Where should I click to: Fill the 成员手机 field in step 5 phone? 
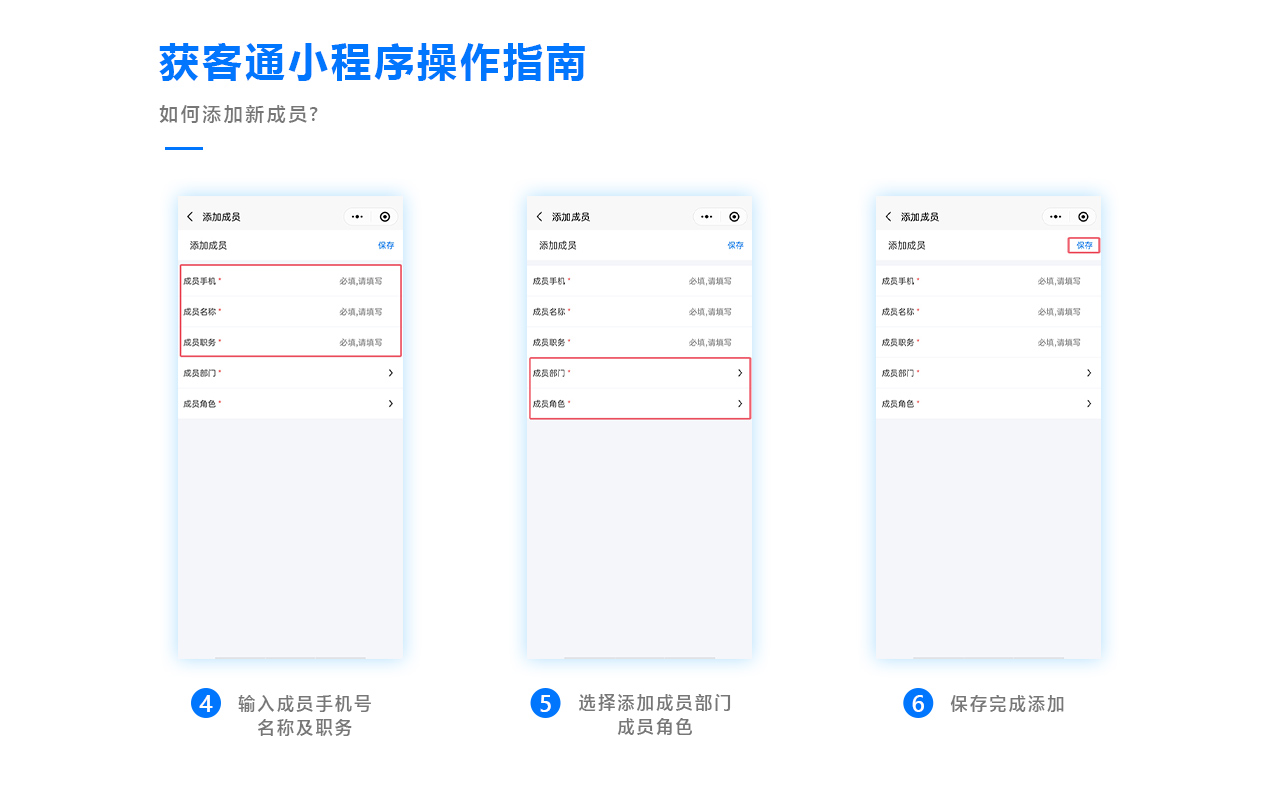click(639, 281)
